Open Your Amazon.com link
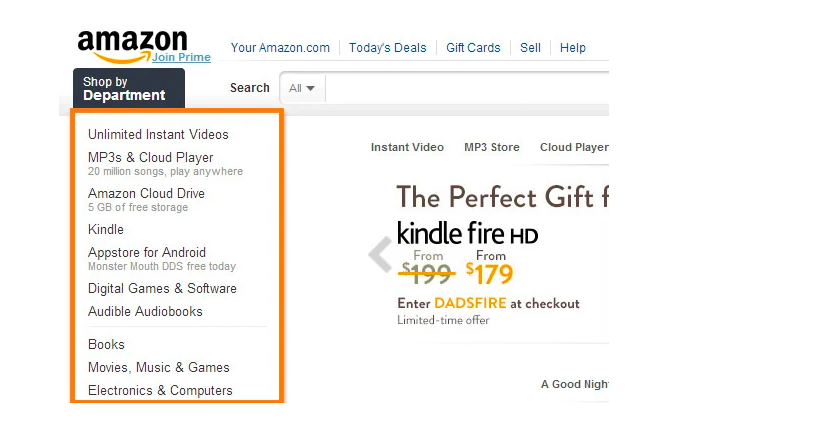Viewport: 824px width, 432px height. pyautogui.click(x=280, y=48)
